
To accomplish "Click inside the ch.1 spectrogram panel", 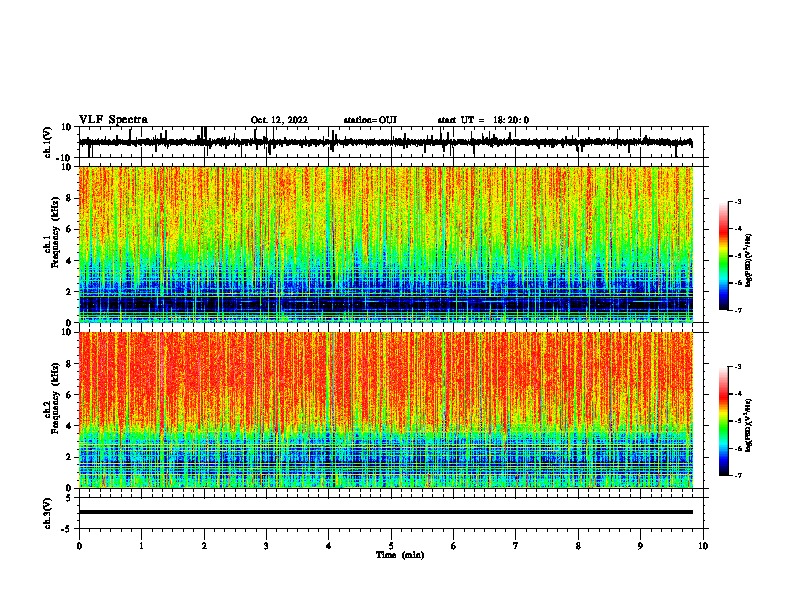I will pyautogui.click(x=385, y=244).
